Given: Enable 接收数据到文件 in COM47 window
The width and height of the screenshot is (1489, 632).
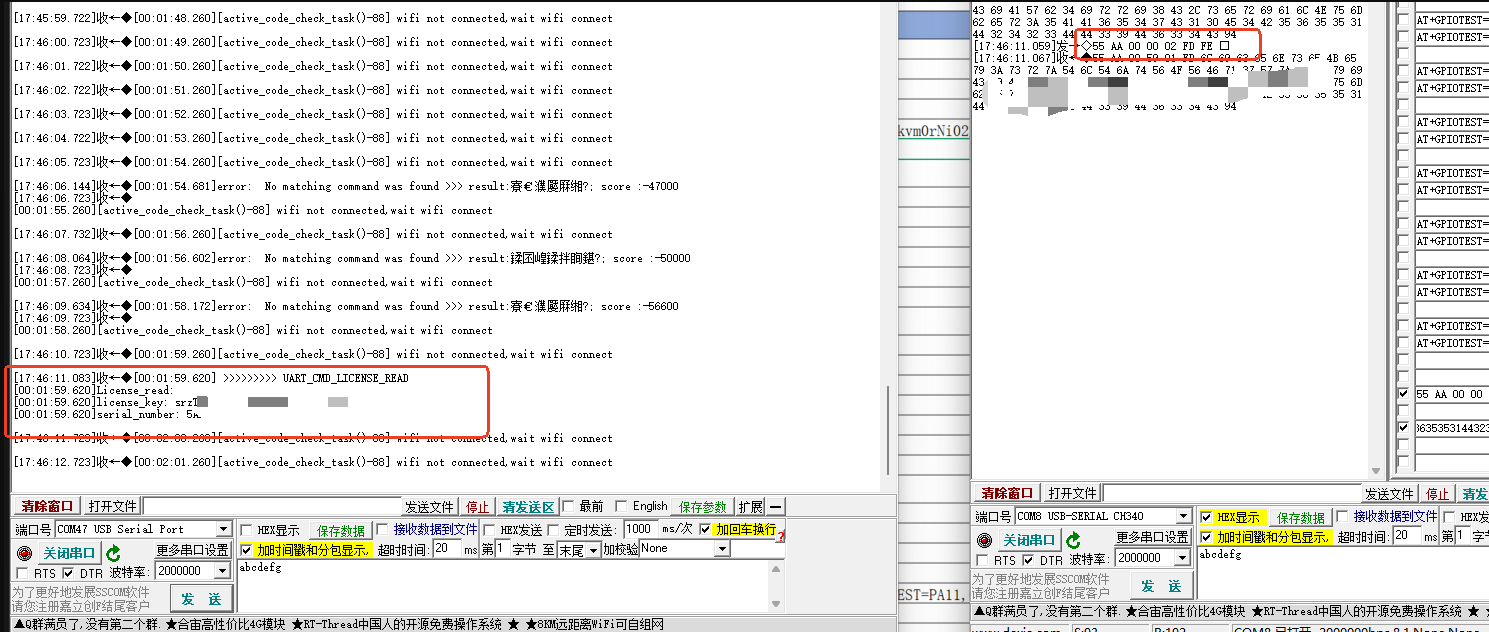Looking at the screenshot, I should (x=382, y=530).
